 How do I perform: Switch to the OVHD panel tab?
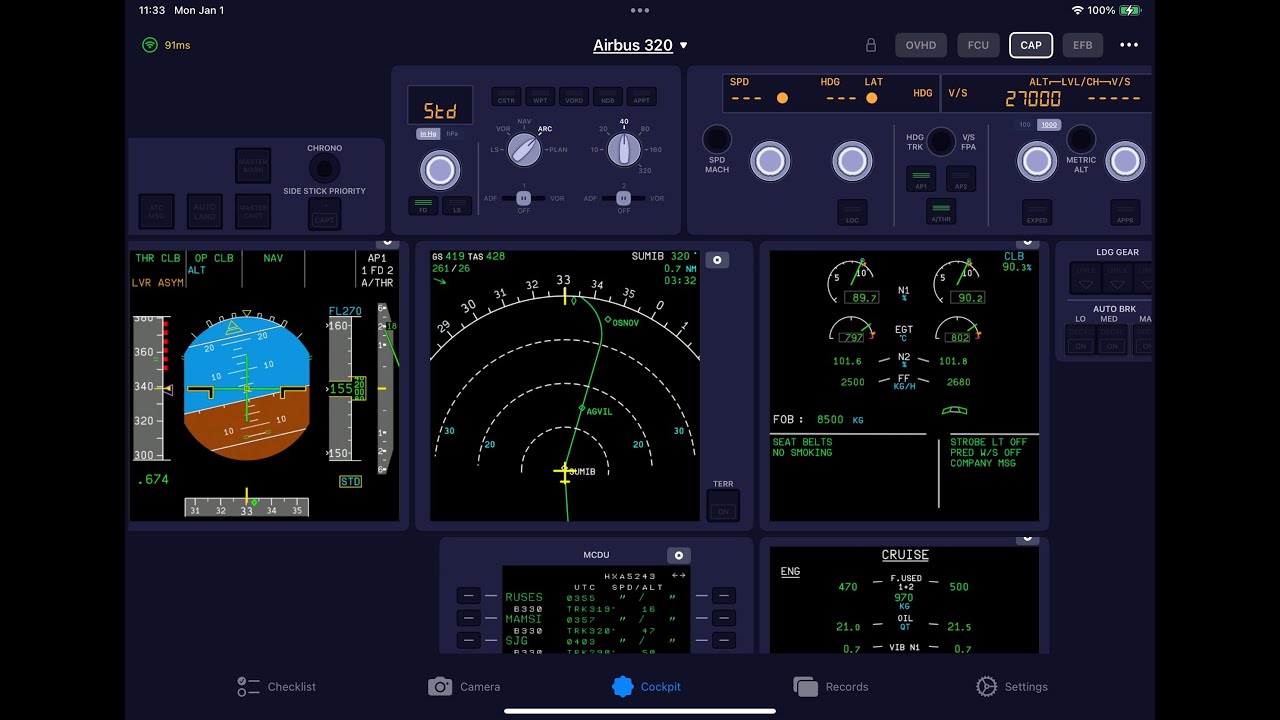pyautogui.click(x=921, y=45)
